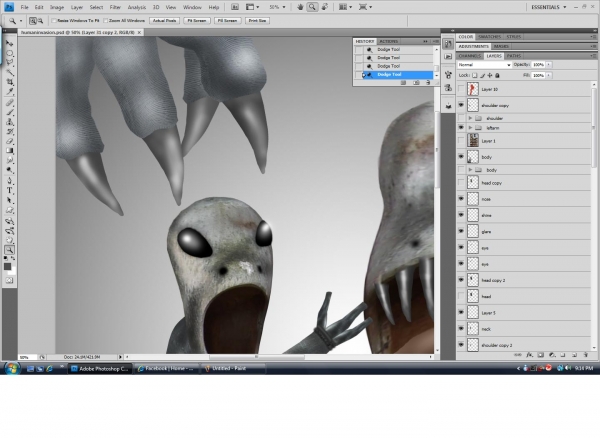Select the Eyedropper tool

coord(9,91)
